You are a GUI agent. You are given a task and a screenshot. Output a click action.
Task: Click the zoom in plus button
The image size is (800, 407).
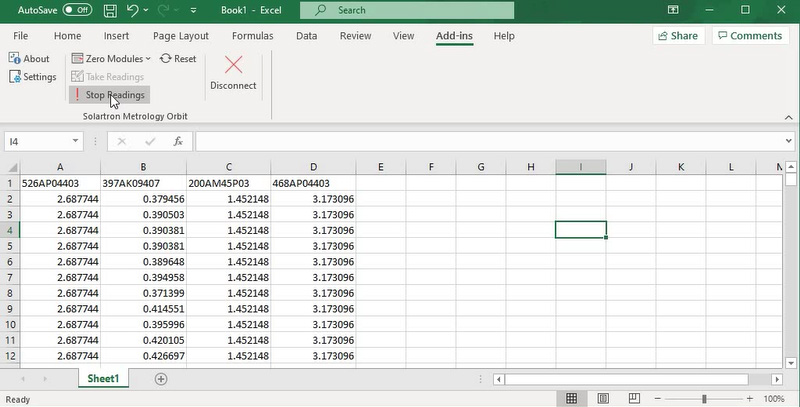click(749, 399)
